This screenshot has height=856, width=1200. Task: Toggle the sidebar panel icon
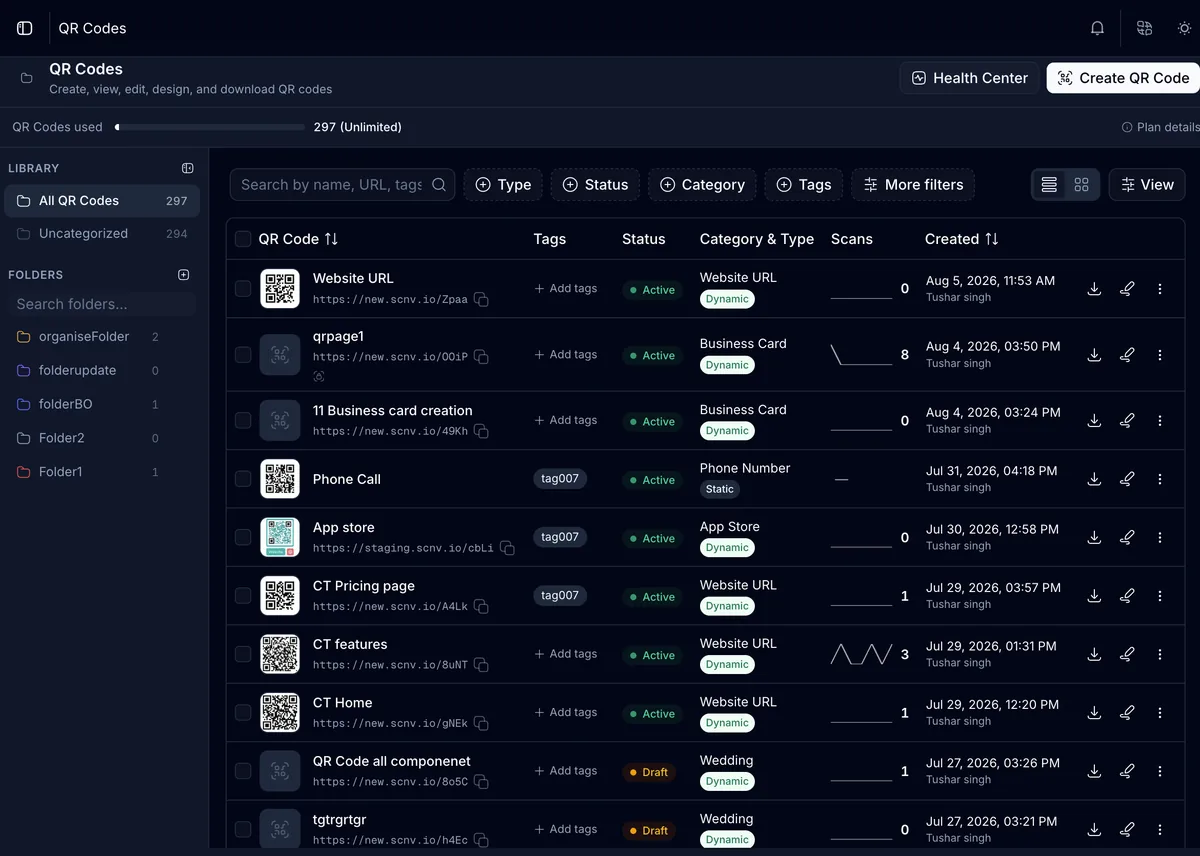coord(25,28)
